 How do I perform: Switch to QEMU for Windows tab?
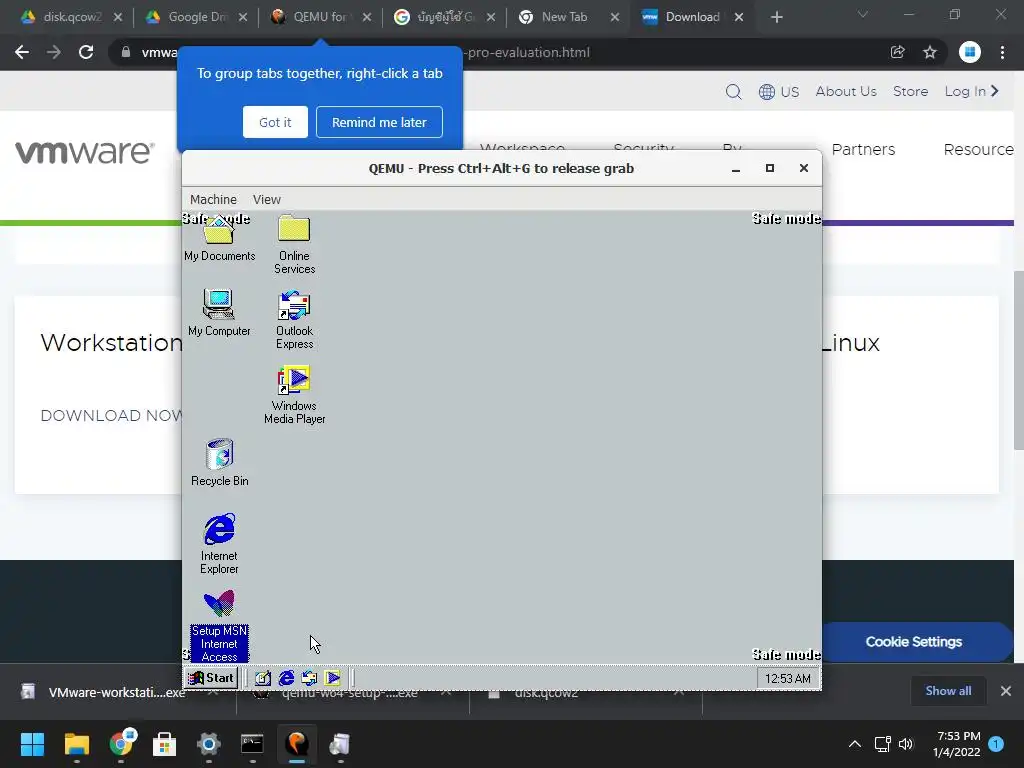[321, 17]
